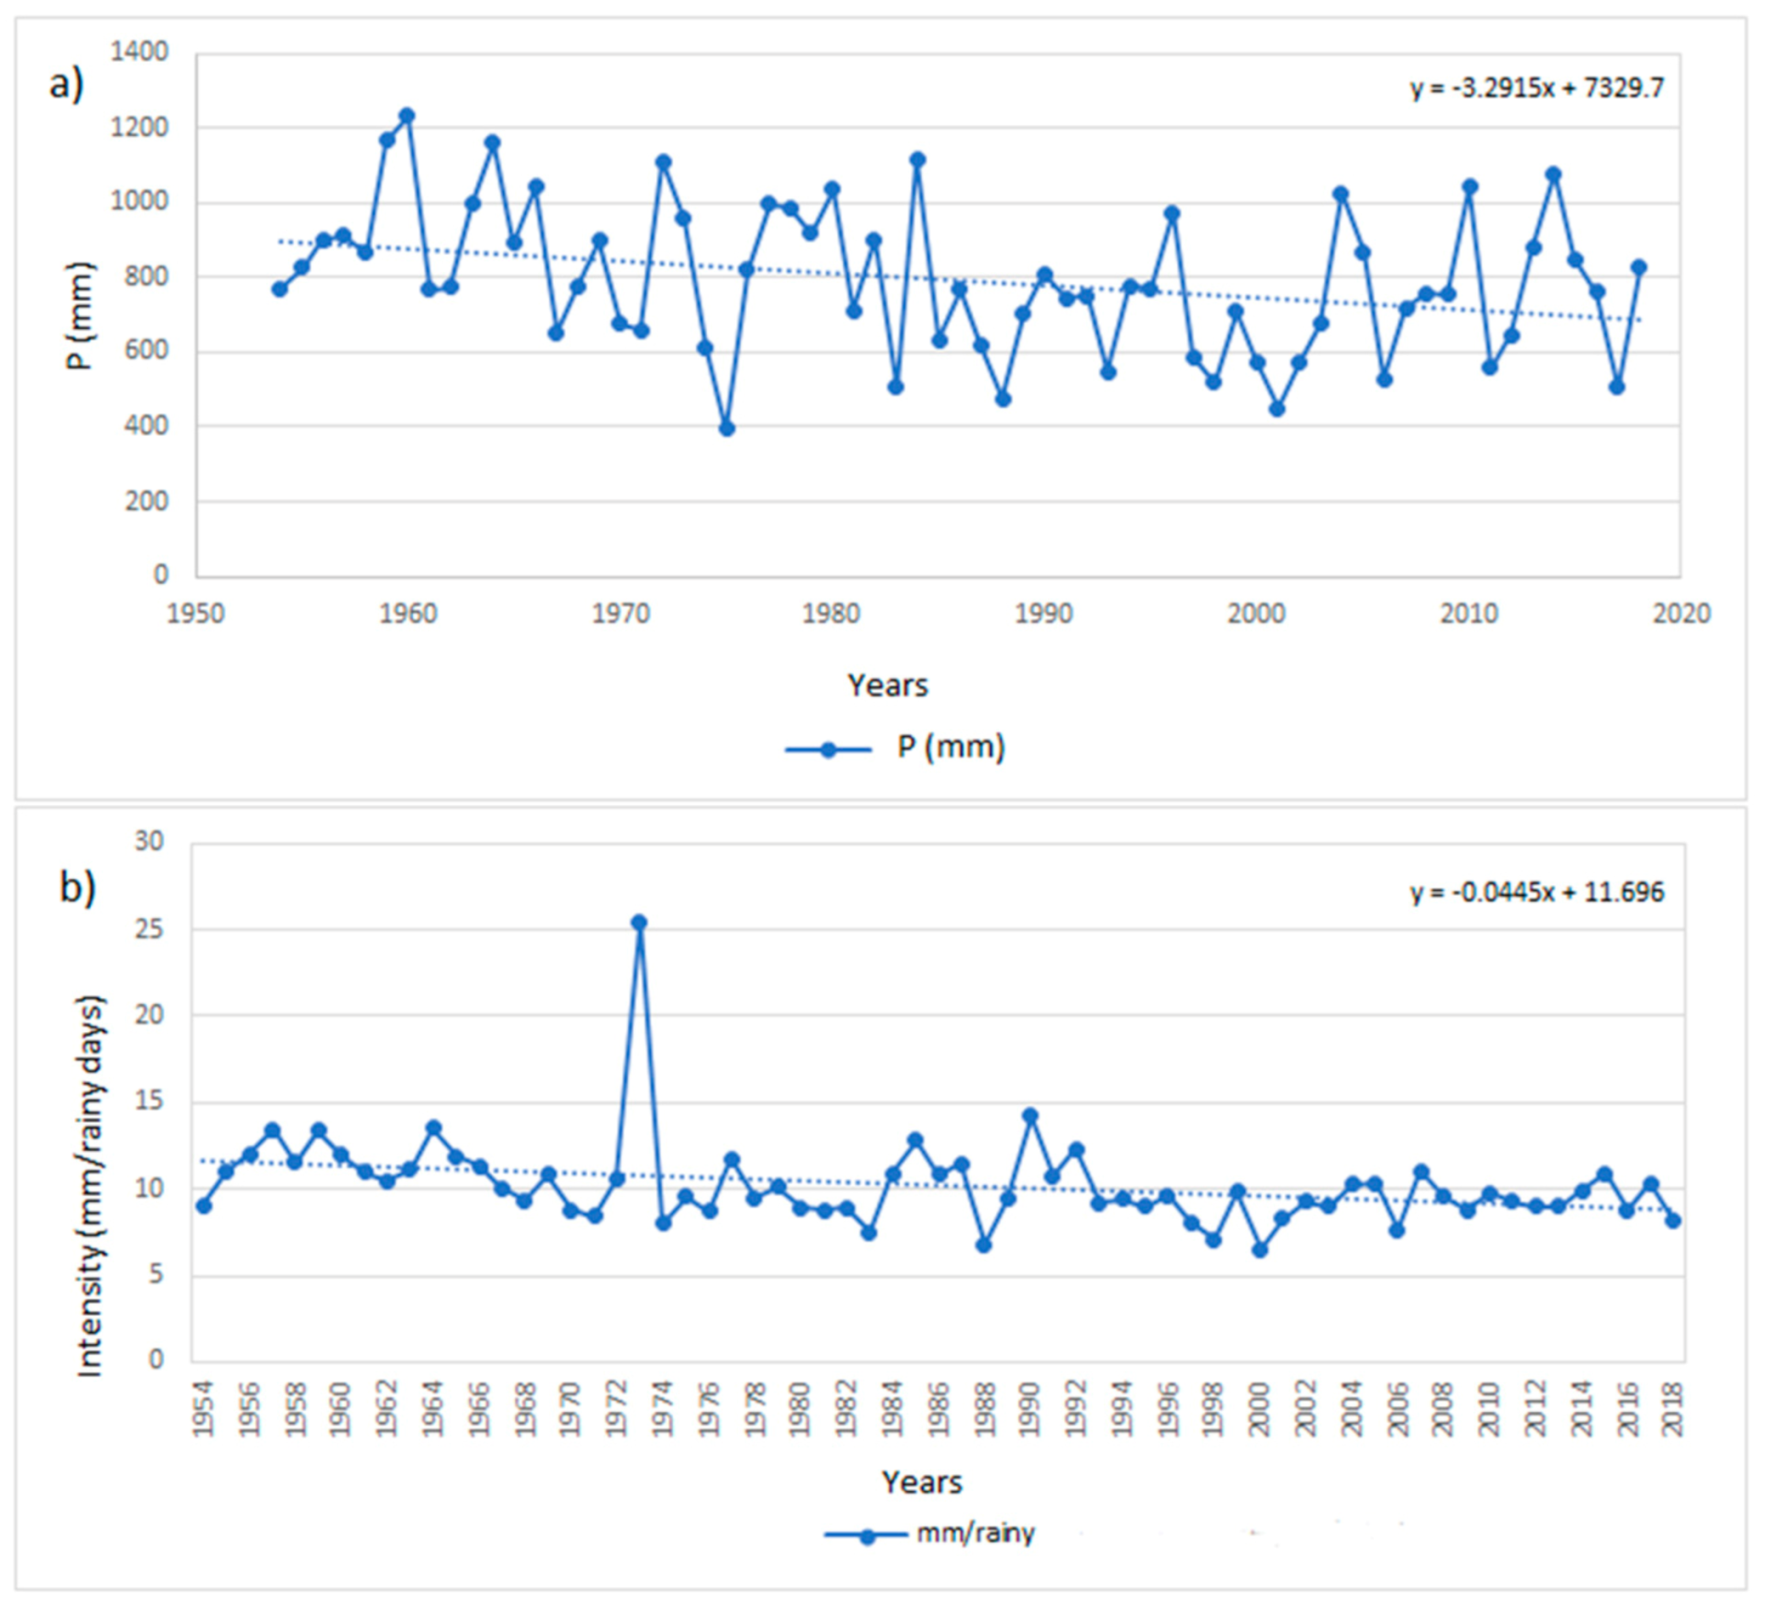Click the mm/rainy legend text
Image resolution: width=1765 pixels, height=1616 pixels.
975,1533
